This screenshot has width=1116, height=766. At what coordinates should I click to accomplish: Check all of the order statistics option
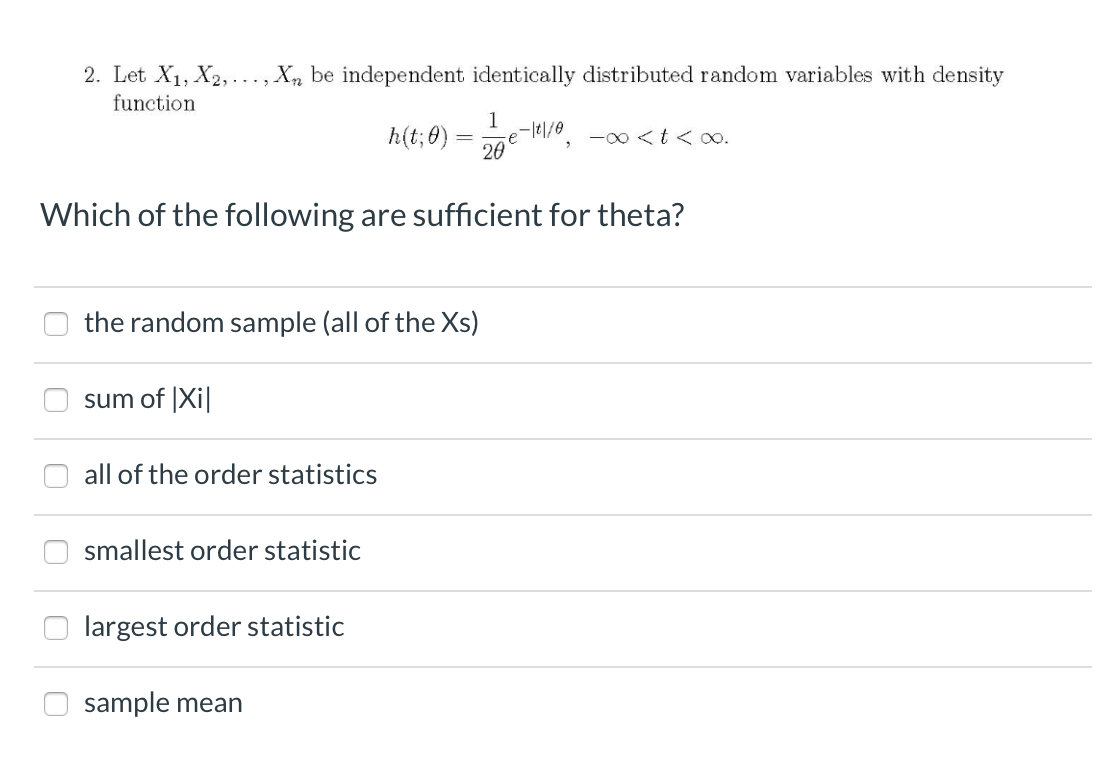point(56,476)
